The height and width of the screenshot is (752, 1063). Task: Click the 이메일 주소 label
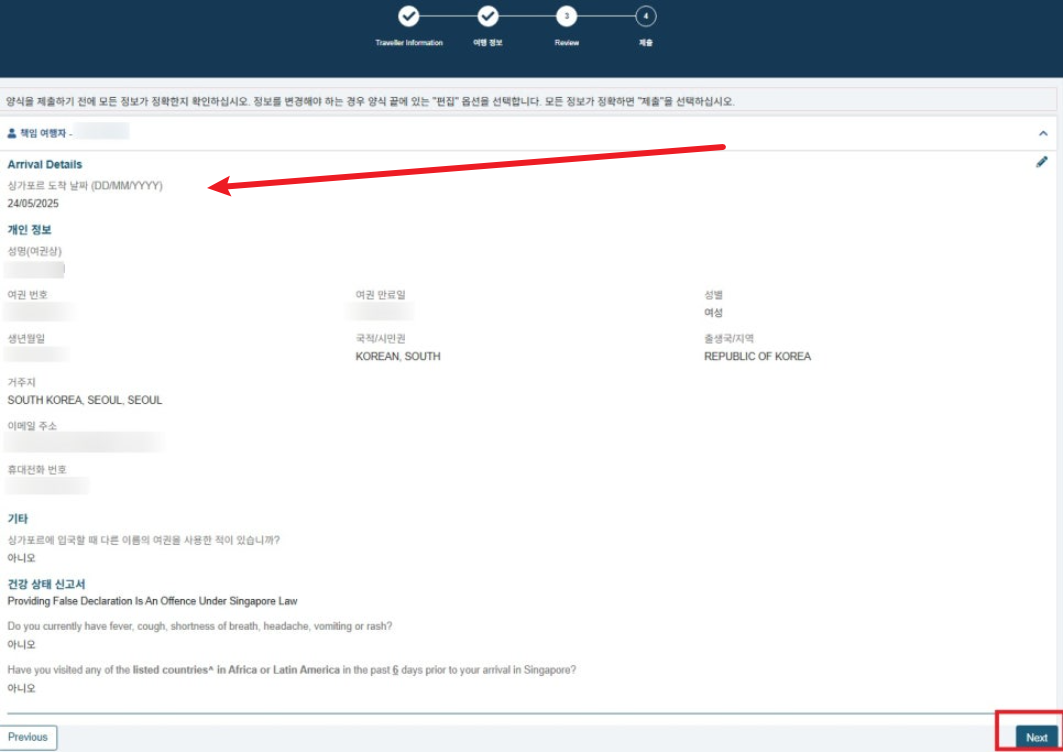point(32,426)
